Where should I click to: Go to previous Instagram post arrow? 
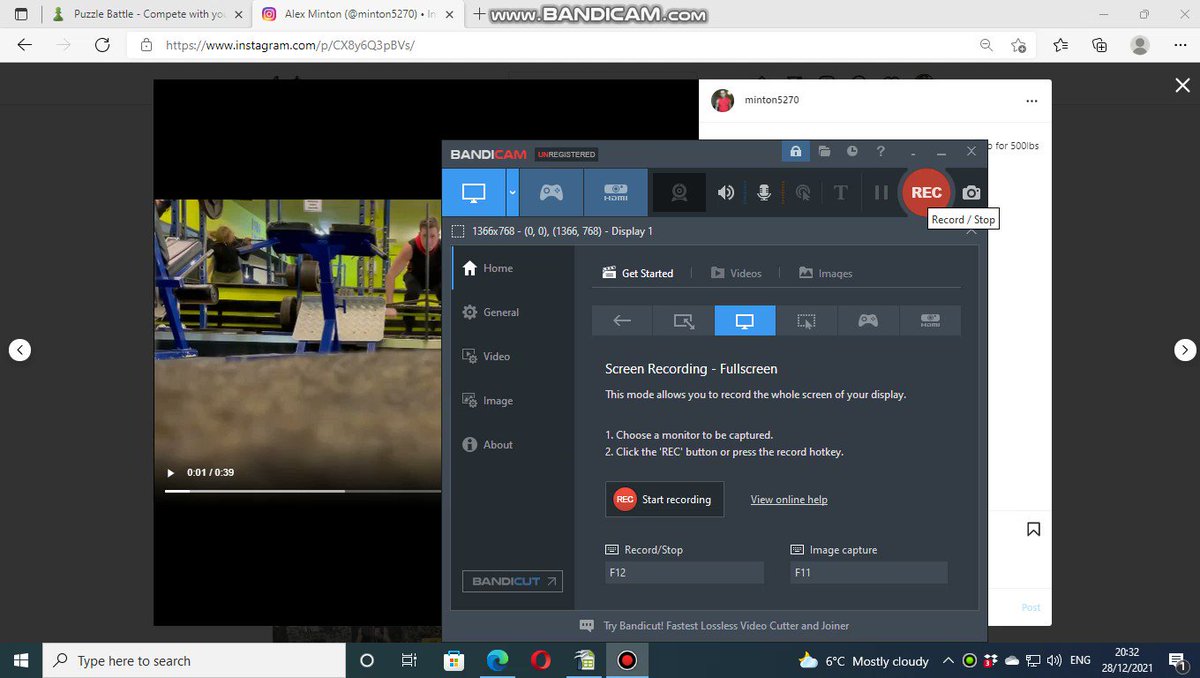19,349
